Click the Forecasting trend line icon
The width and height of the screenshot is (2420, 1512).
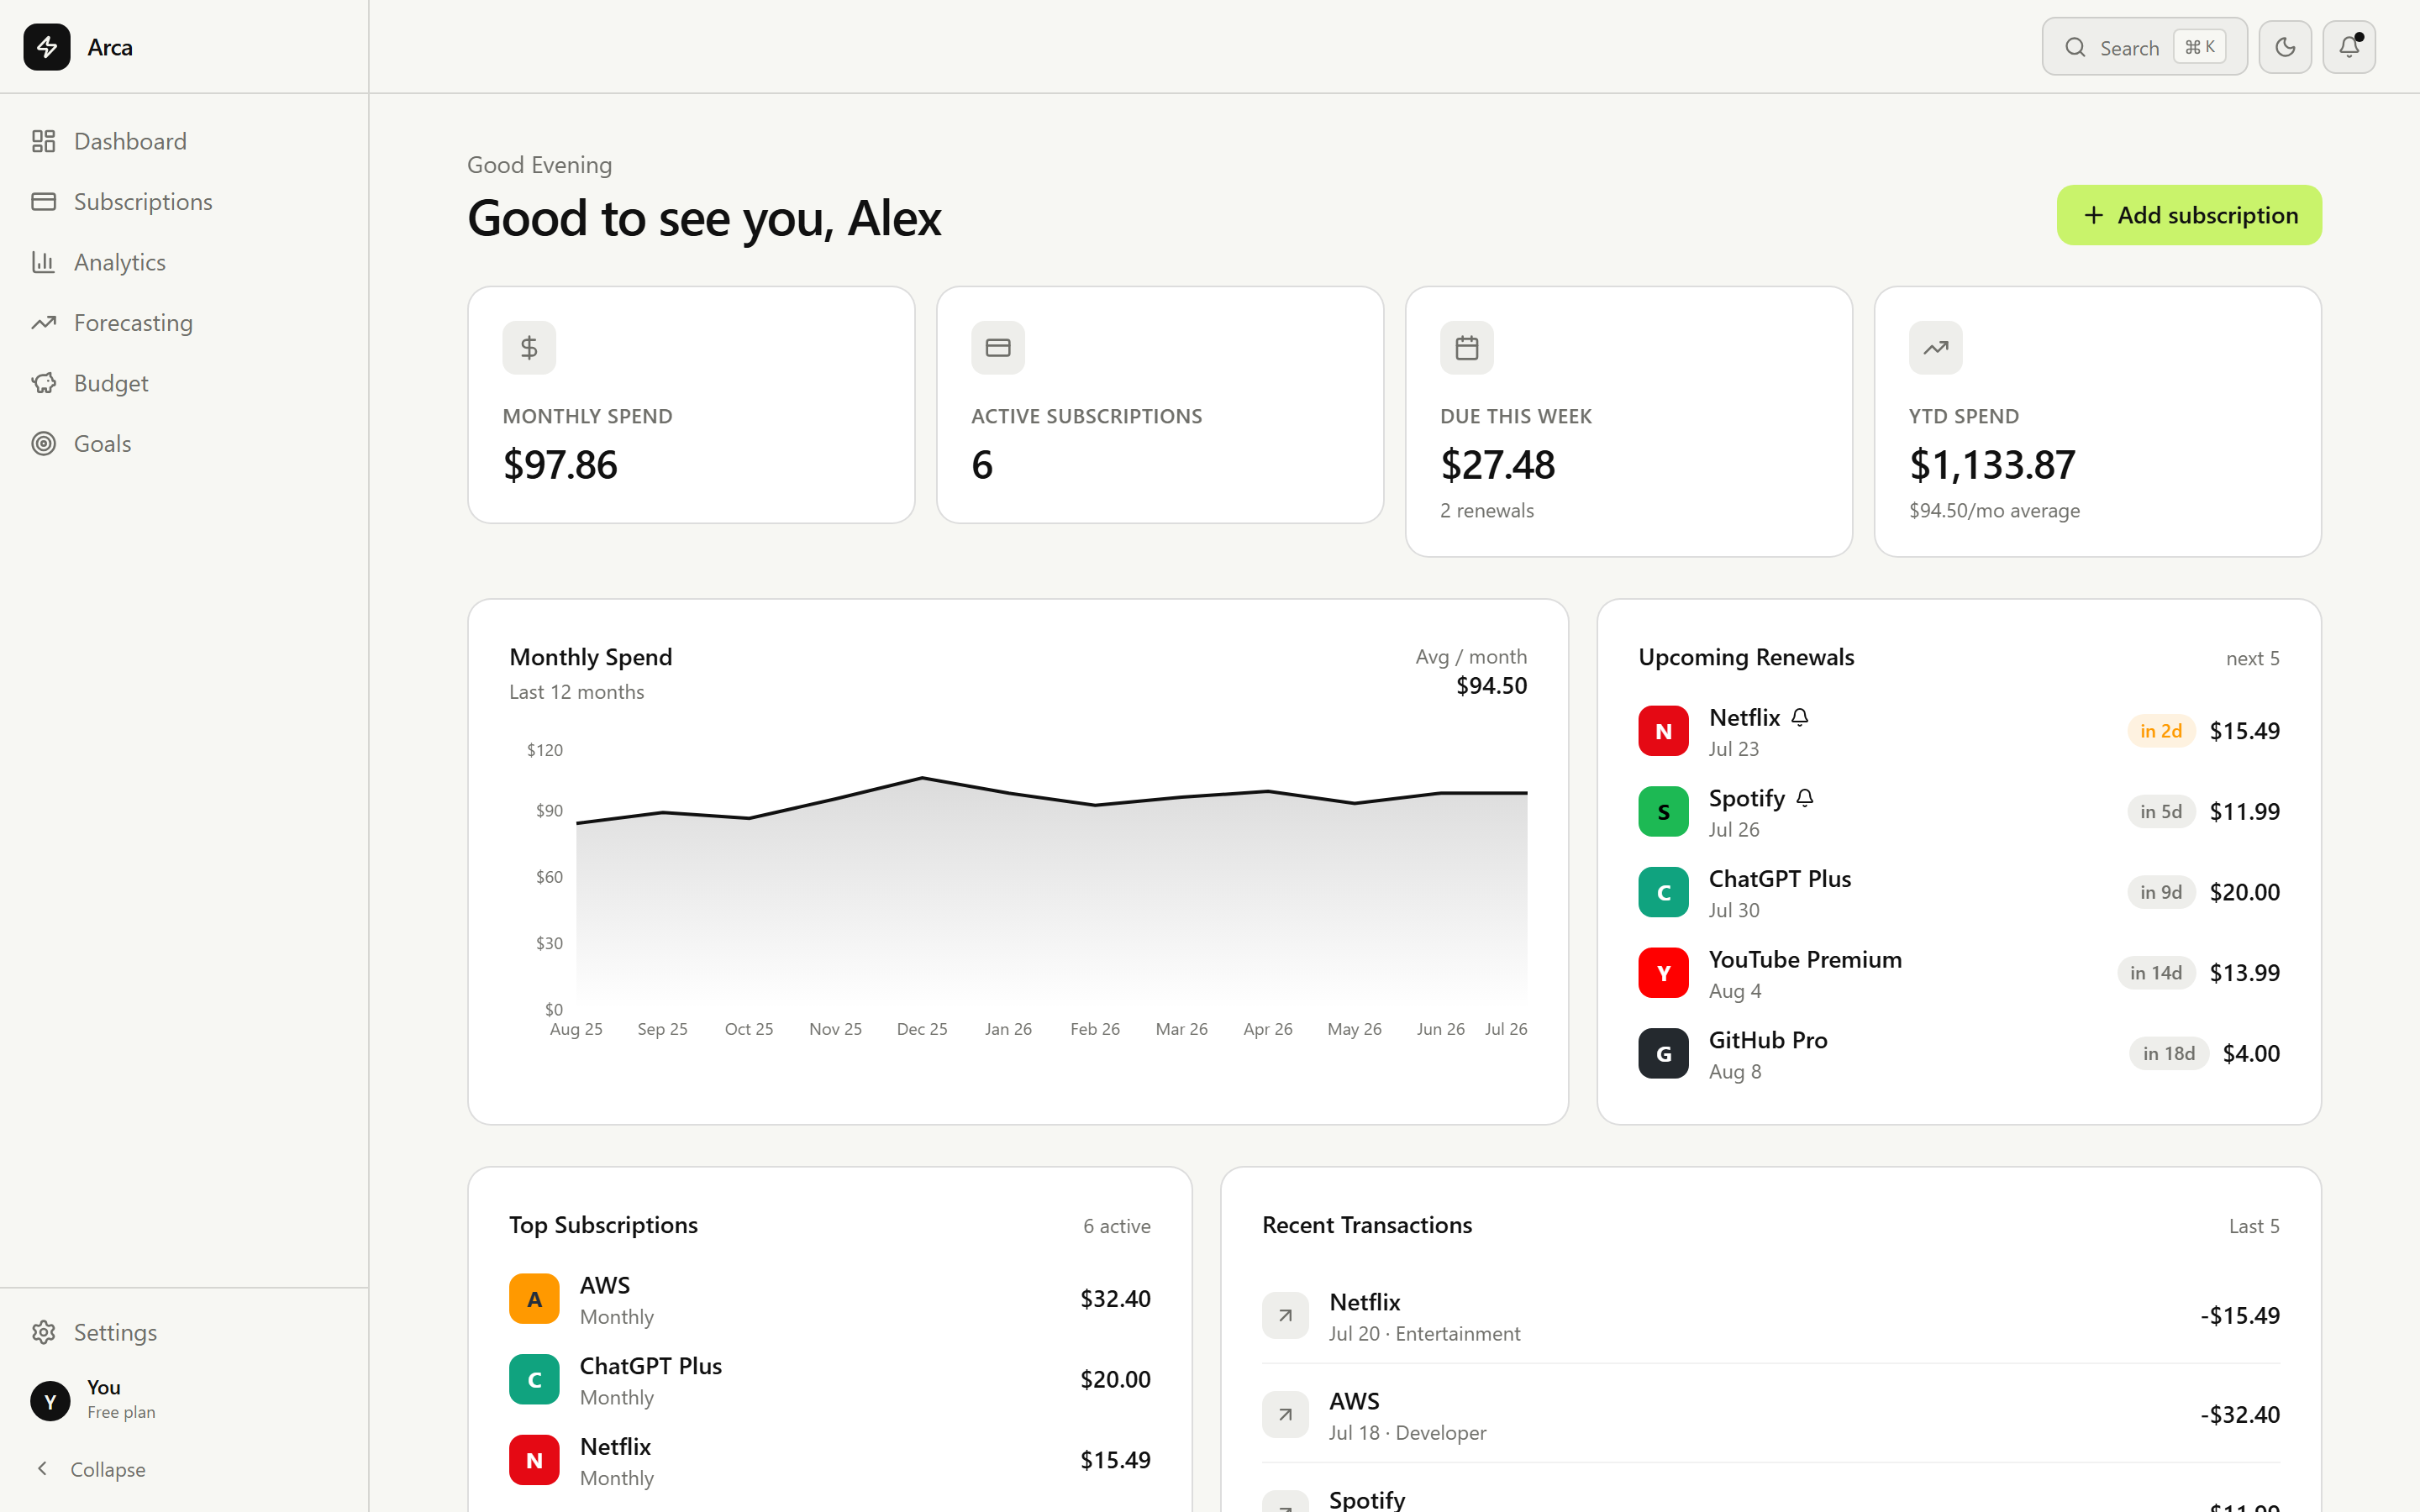(x=43, y=323)
